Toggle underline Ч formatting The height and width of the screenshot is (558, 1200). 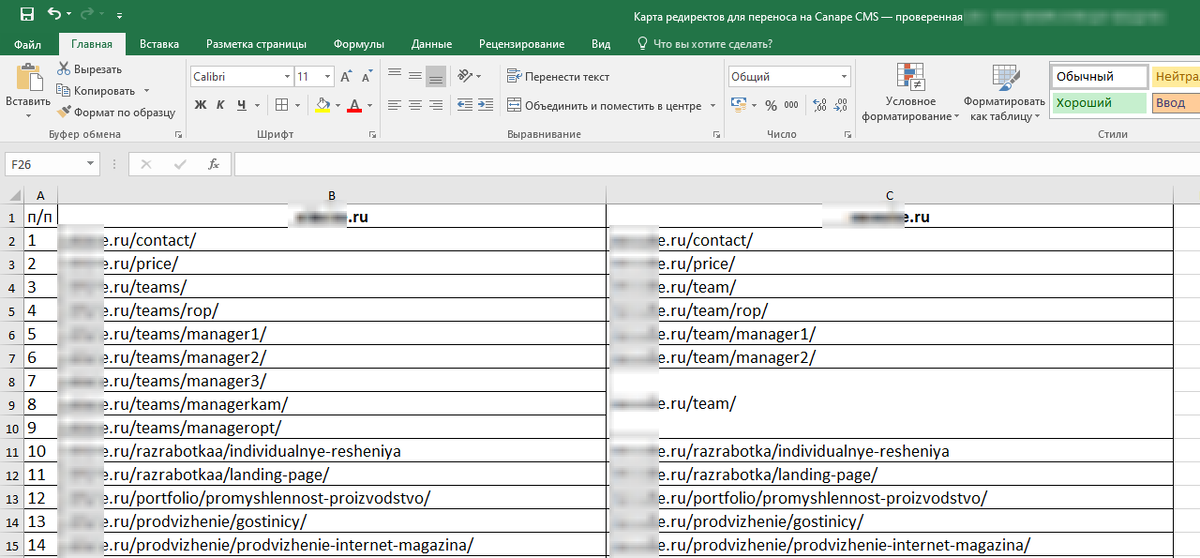240,105
